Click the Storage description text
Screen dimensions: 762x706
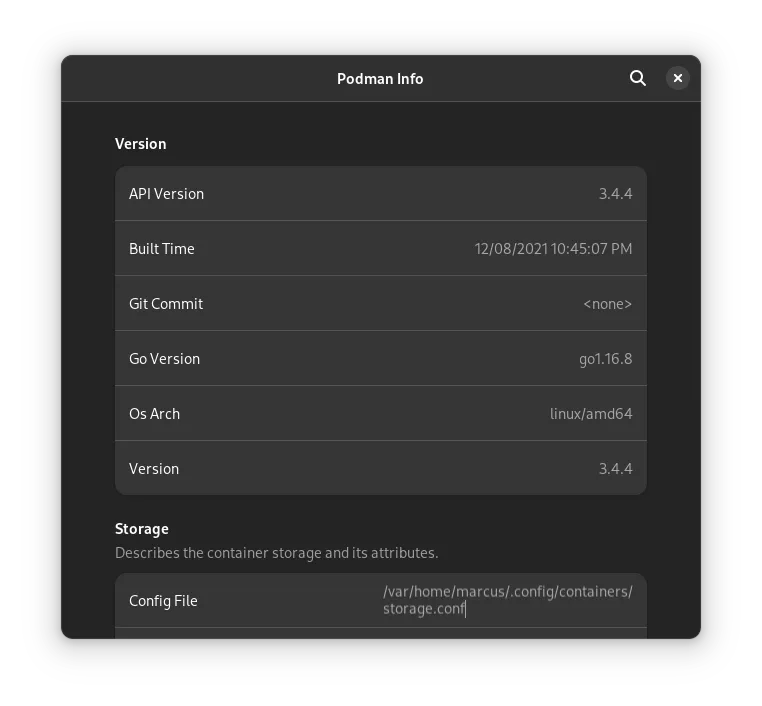[276, 553]
